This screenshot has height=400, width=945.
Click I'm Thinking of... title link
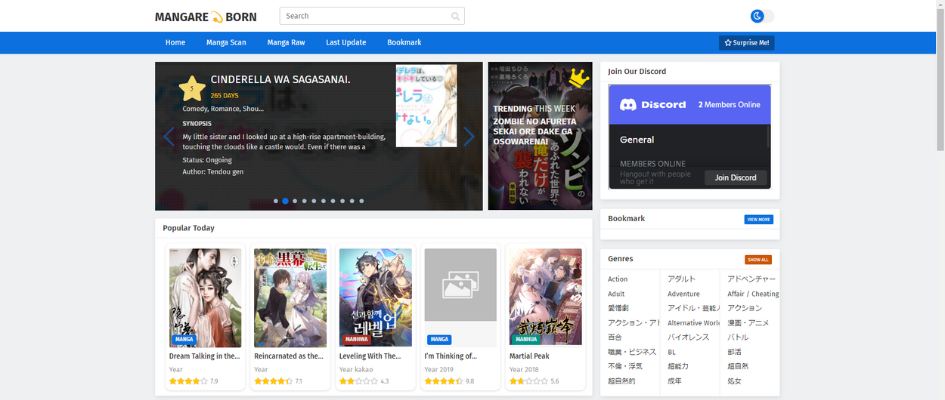tap(451, 356)
